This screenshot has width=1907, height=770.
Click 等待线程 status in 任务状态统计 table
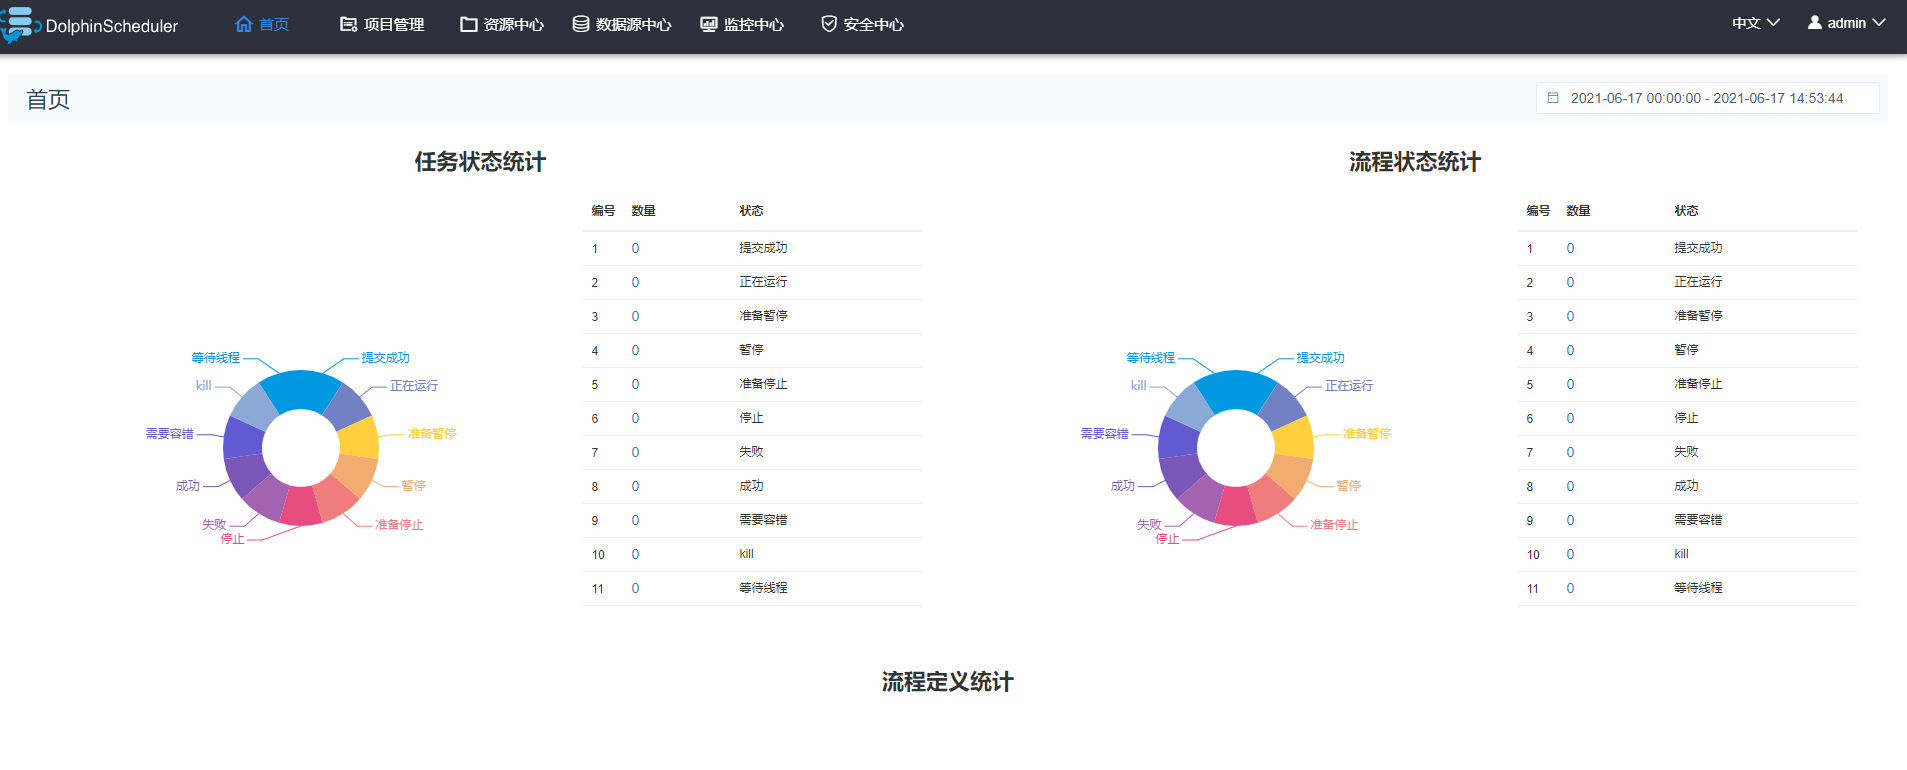pos(763,588)
